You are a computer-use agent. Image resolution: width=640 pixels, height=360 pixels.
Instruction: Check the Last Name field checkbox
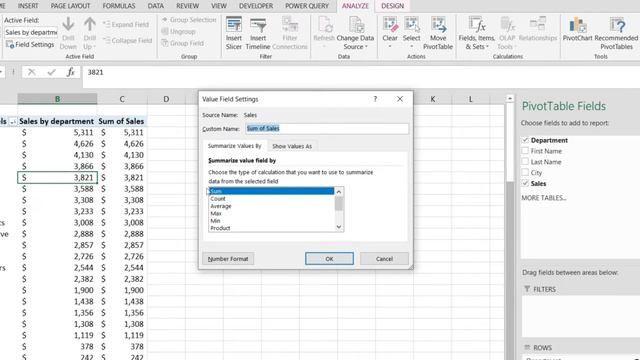(525, 162)
